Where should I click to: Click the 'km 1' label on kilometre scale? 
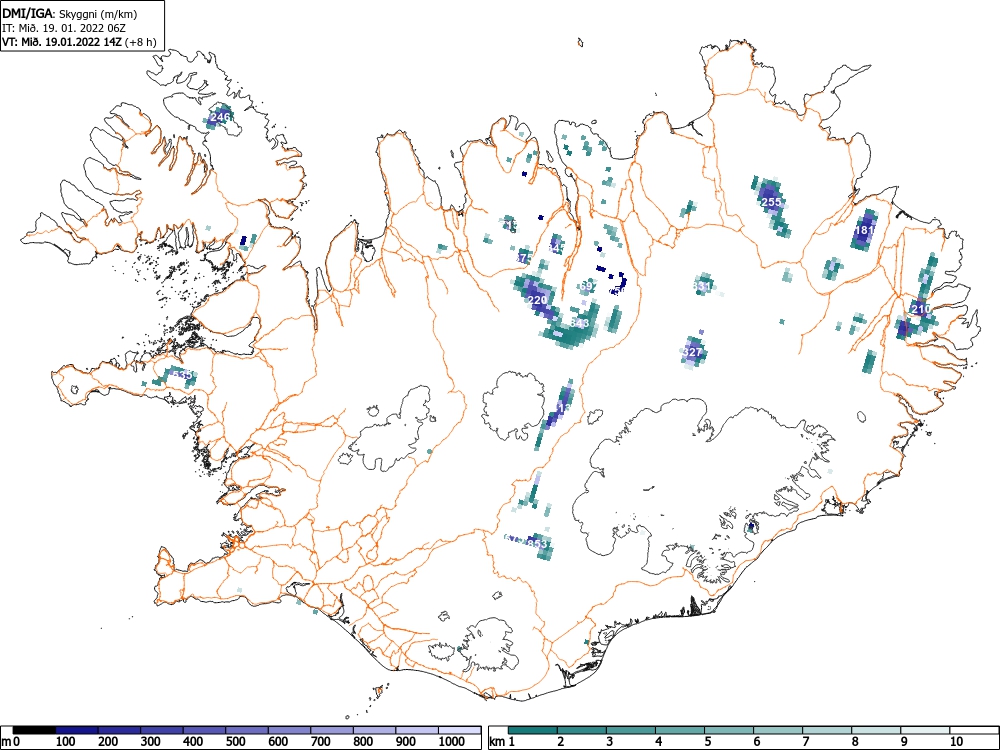coord(502,742)
